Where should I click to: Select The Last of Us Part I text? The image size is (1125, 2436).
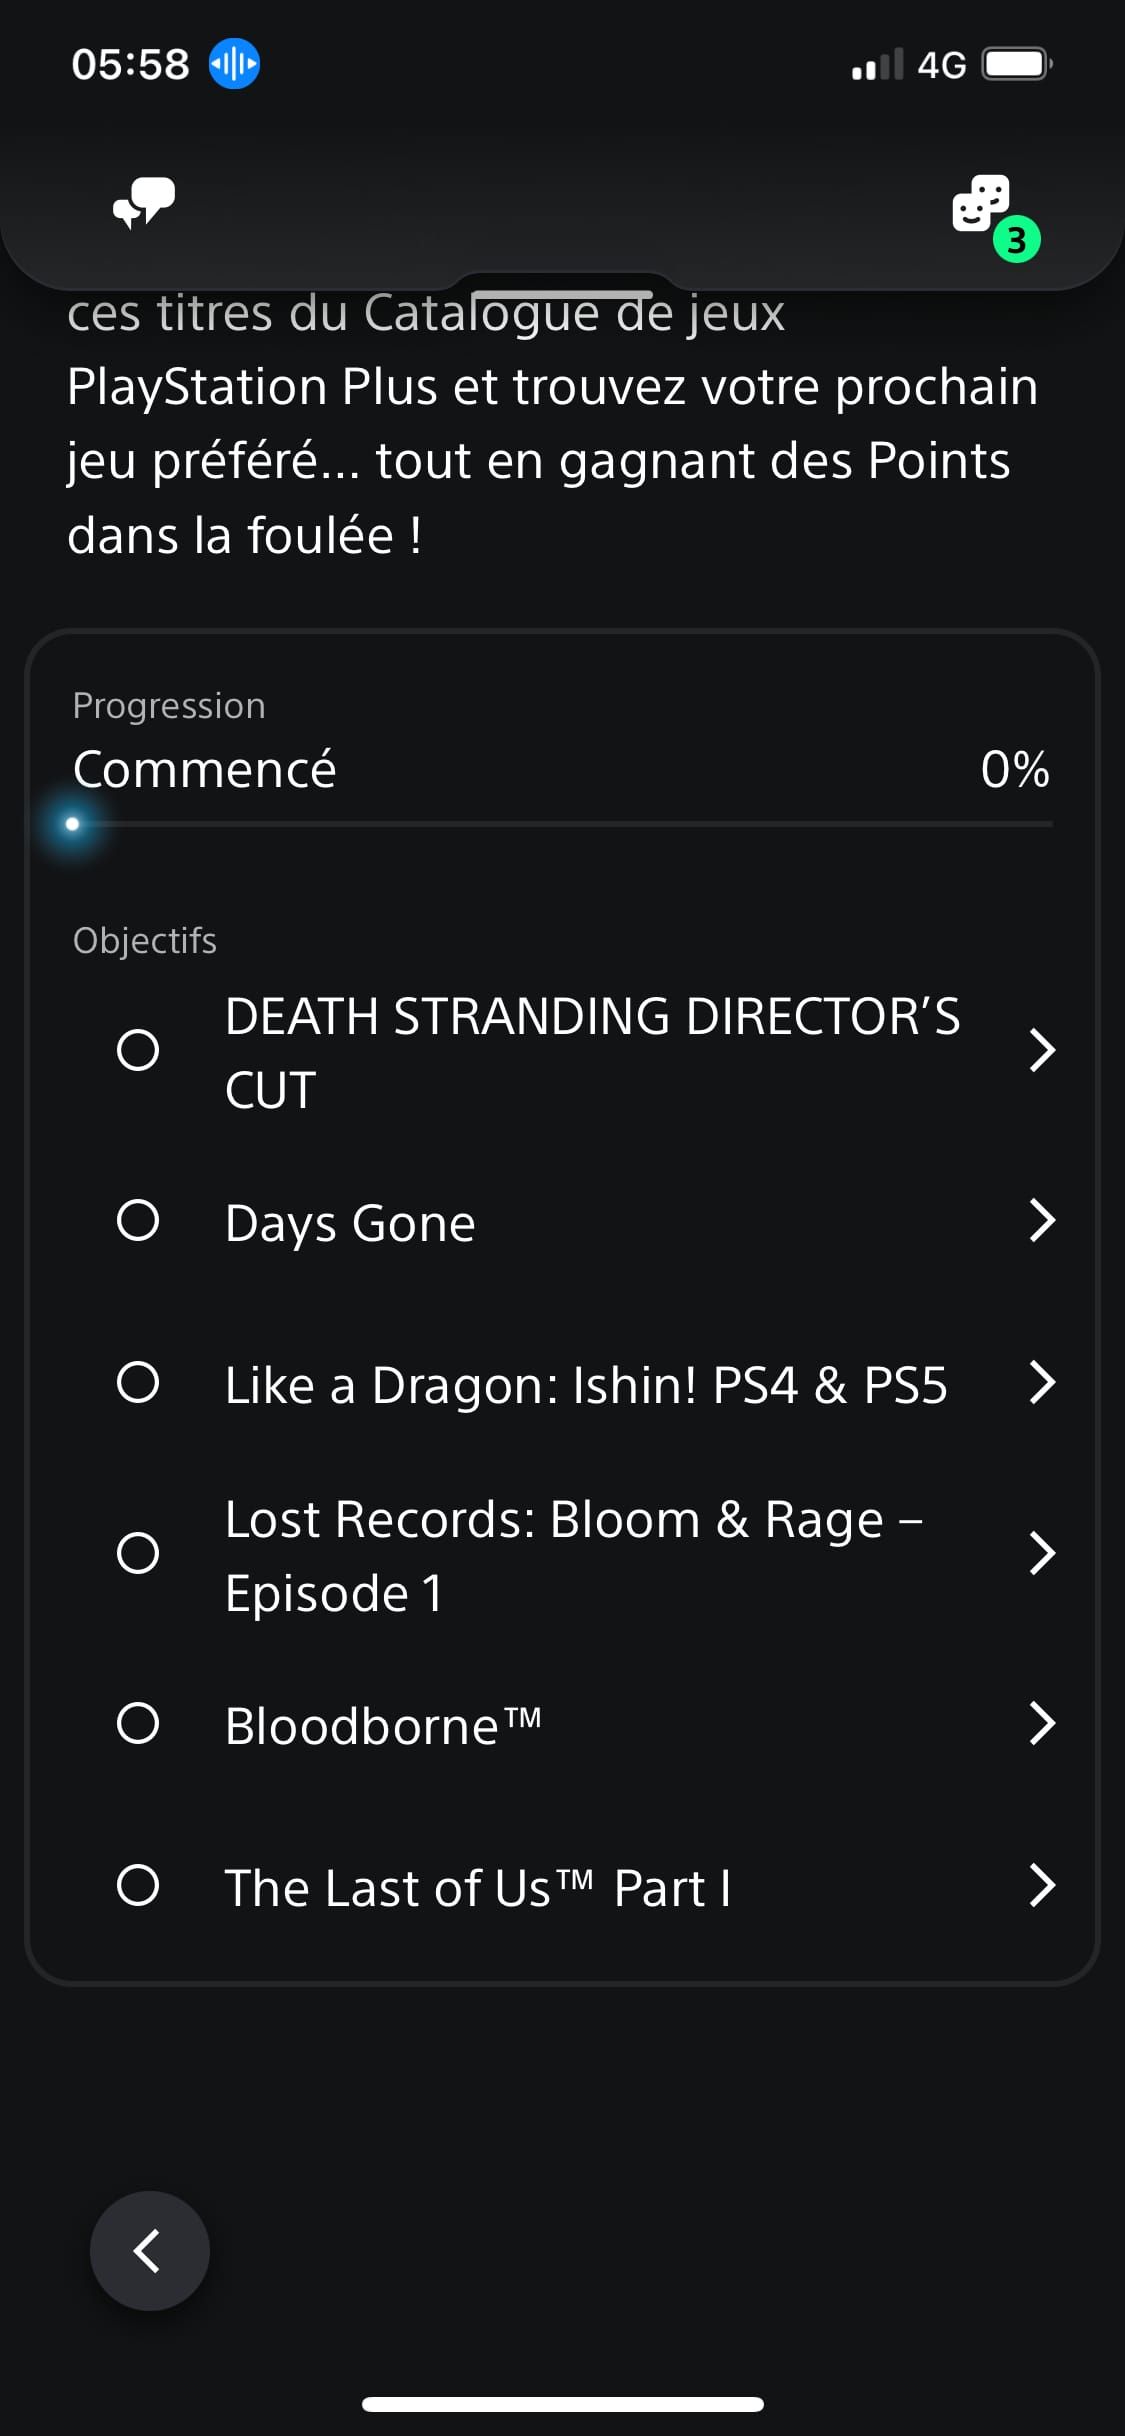pyautogui.click(x=478, y=1888)
